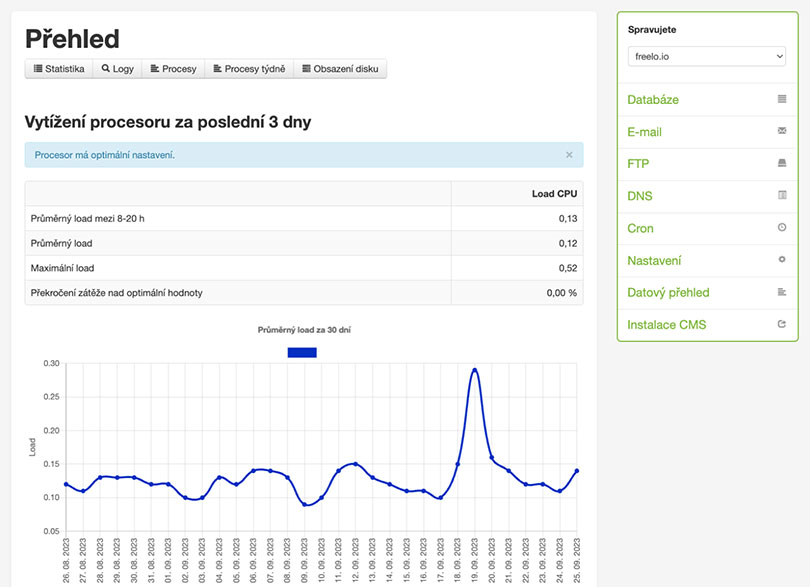This screenshot has width=810, height=587.
Task: Select the value 0,12 in the table
Action: (568, 243)
